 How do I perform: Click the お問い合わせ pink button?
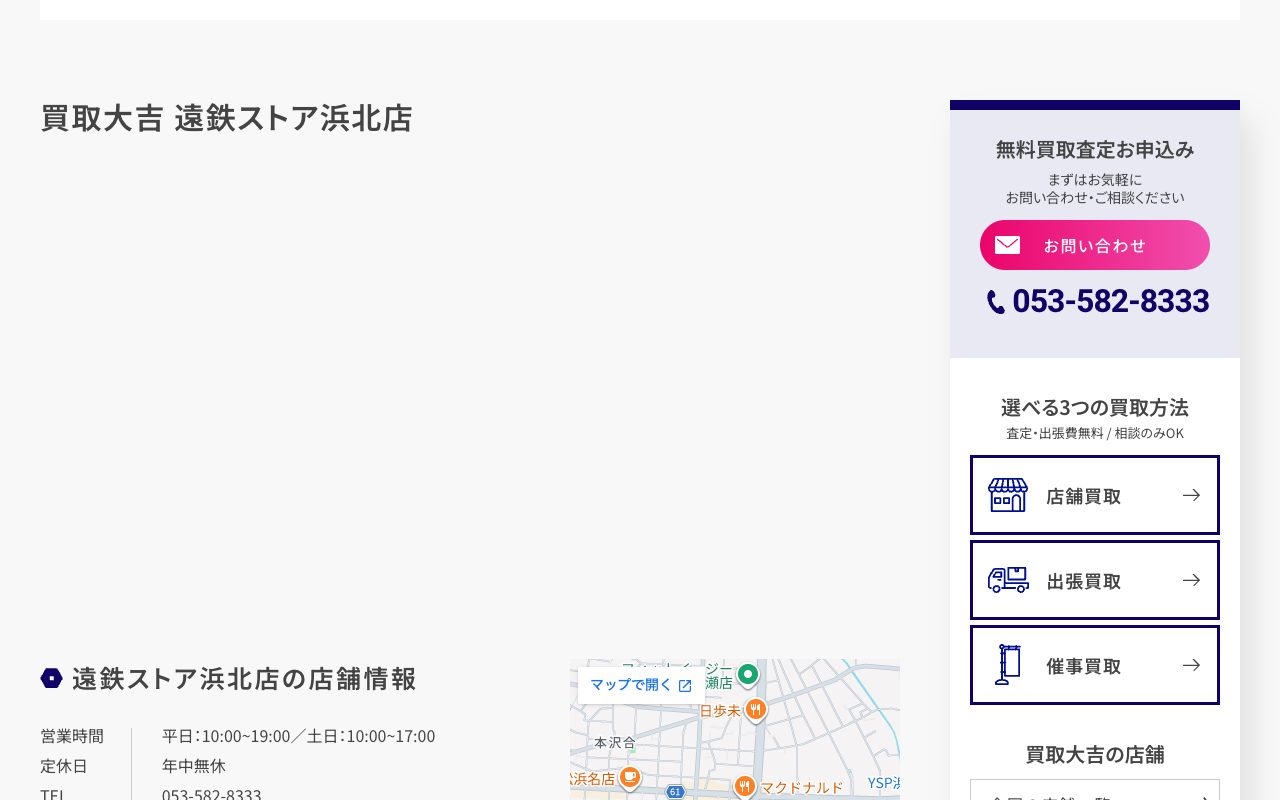click(x=1095, y=245)
